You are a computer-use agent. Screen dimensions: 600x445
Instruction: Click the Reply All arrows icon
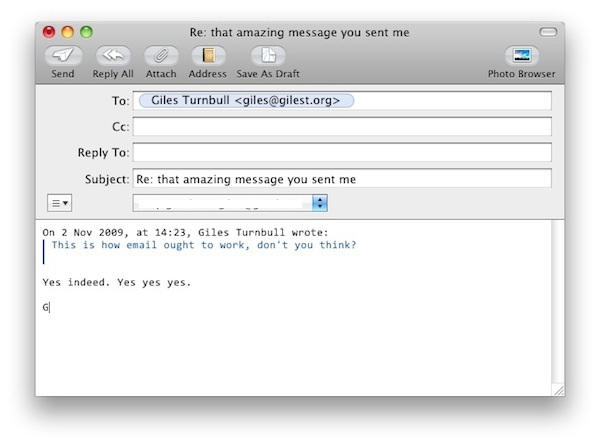click(x=112, y=56)
